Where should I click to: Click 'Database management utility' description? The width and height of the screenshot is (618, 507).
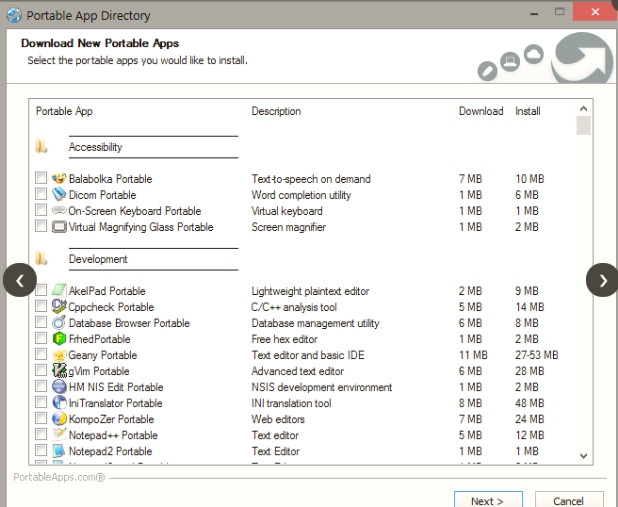coord(315,323)
